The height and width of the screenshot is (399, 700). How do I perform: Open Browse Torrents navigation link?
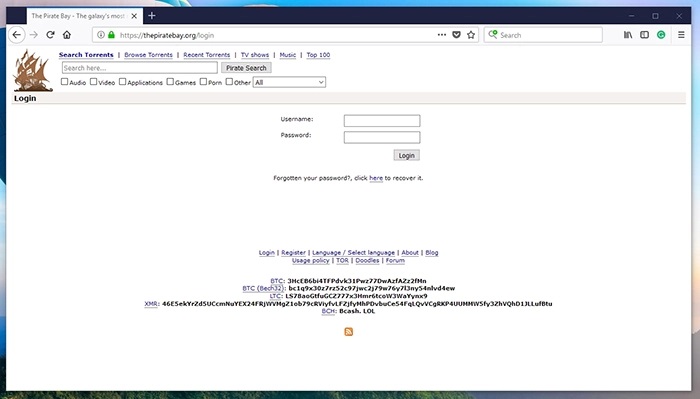pos(148,55)
